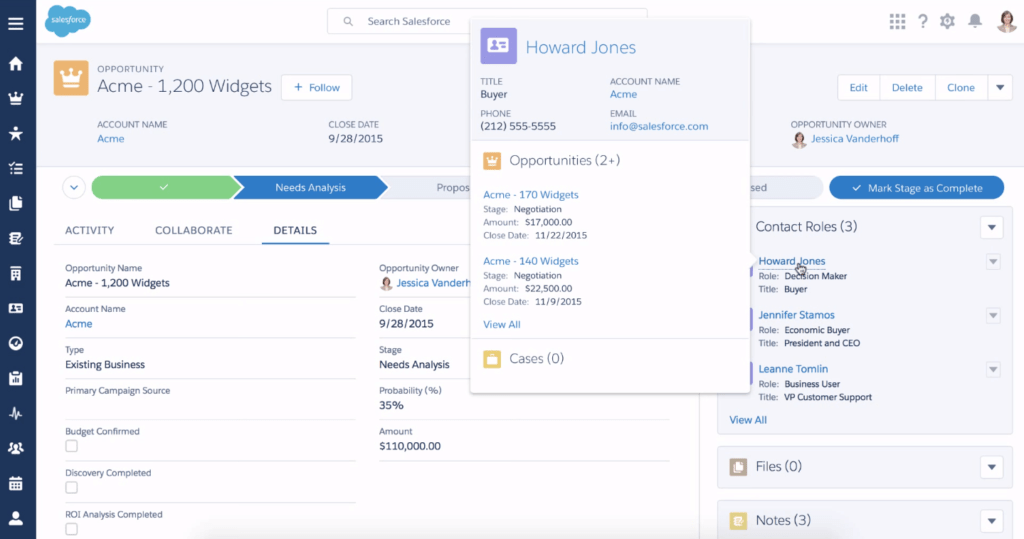Viewport: 1024px width, 539px height.
Task: Go to Home in the sidebar
Action: point(16,63)
